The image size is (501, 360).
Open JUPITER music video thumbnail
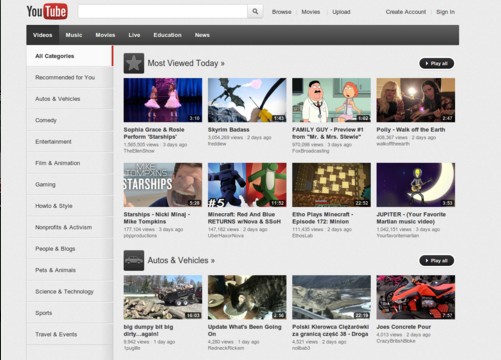[x=416, y=185]
